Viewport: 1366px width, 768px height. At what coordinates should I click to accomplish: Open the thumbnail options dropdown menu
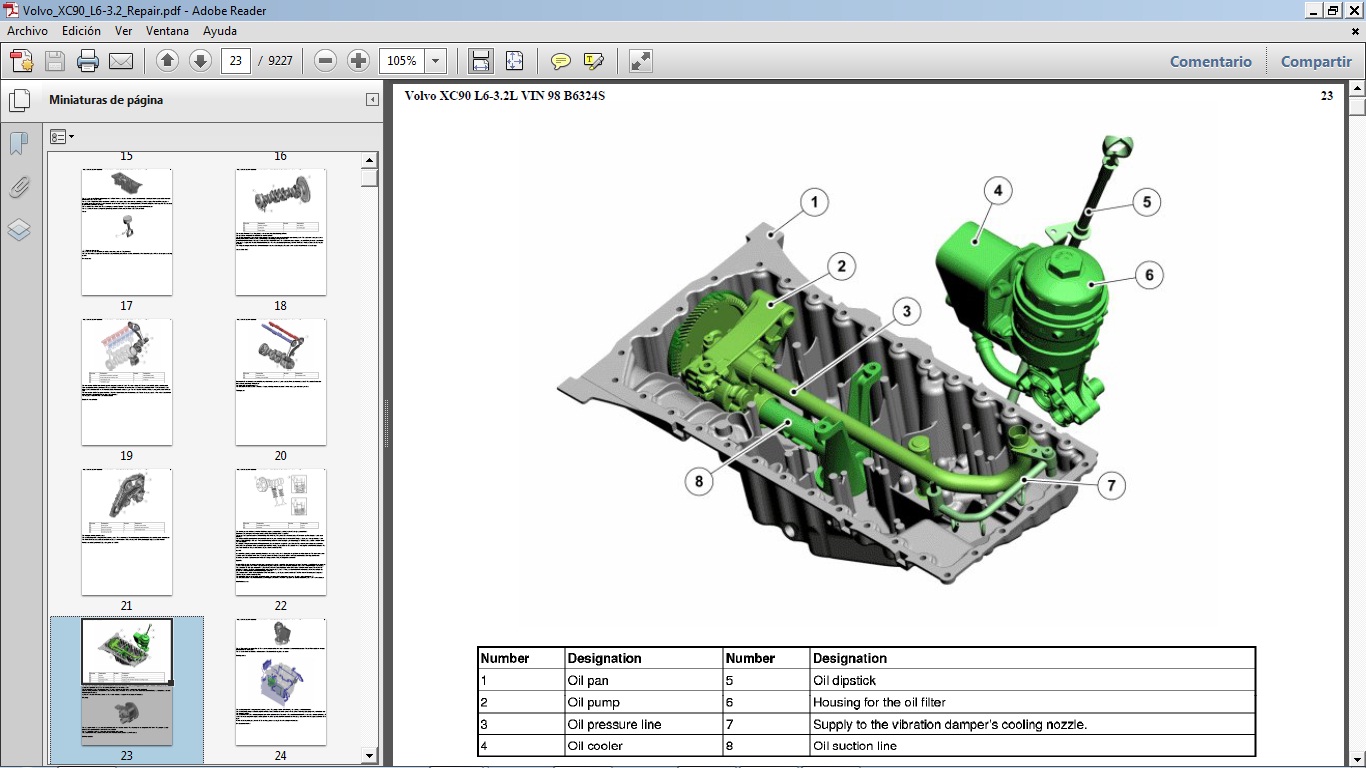tap(62, 137)
